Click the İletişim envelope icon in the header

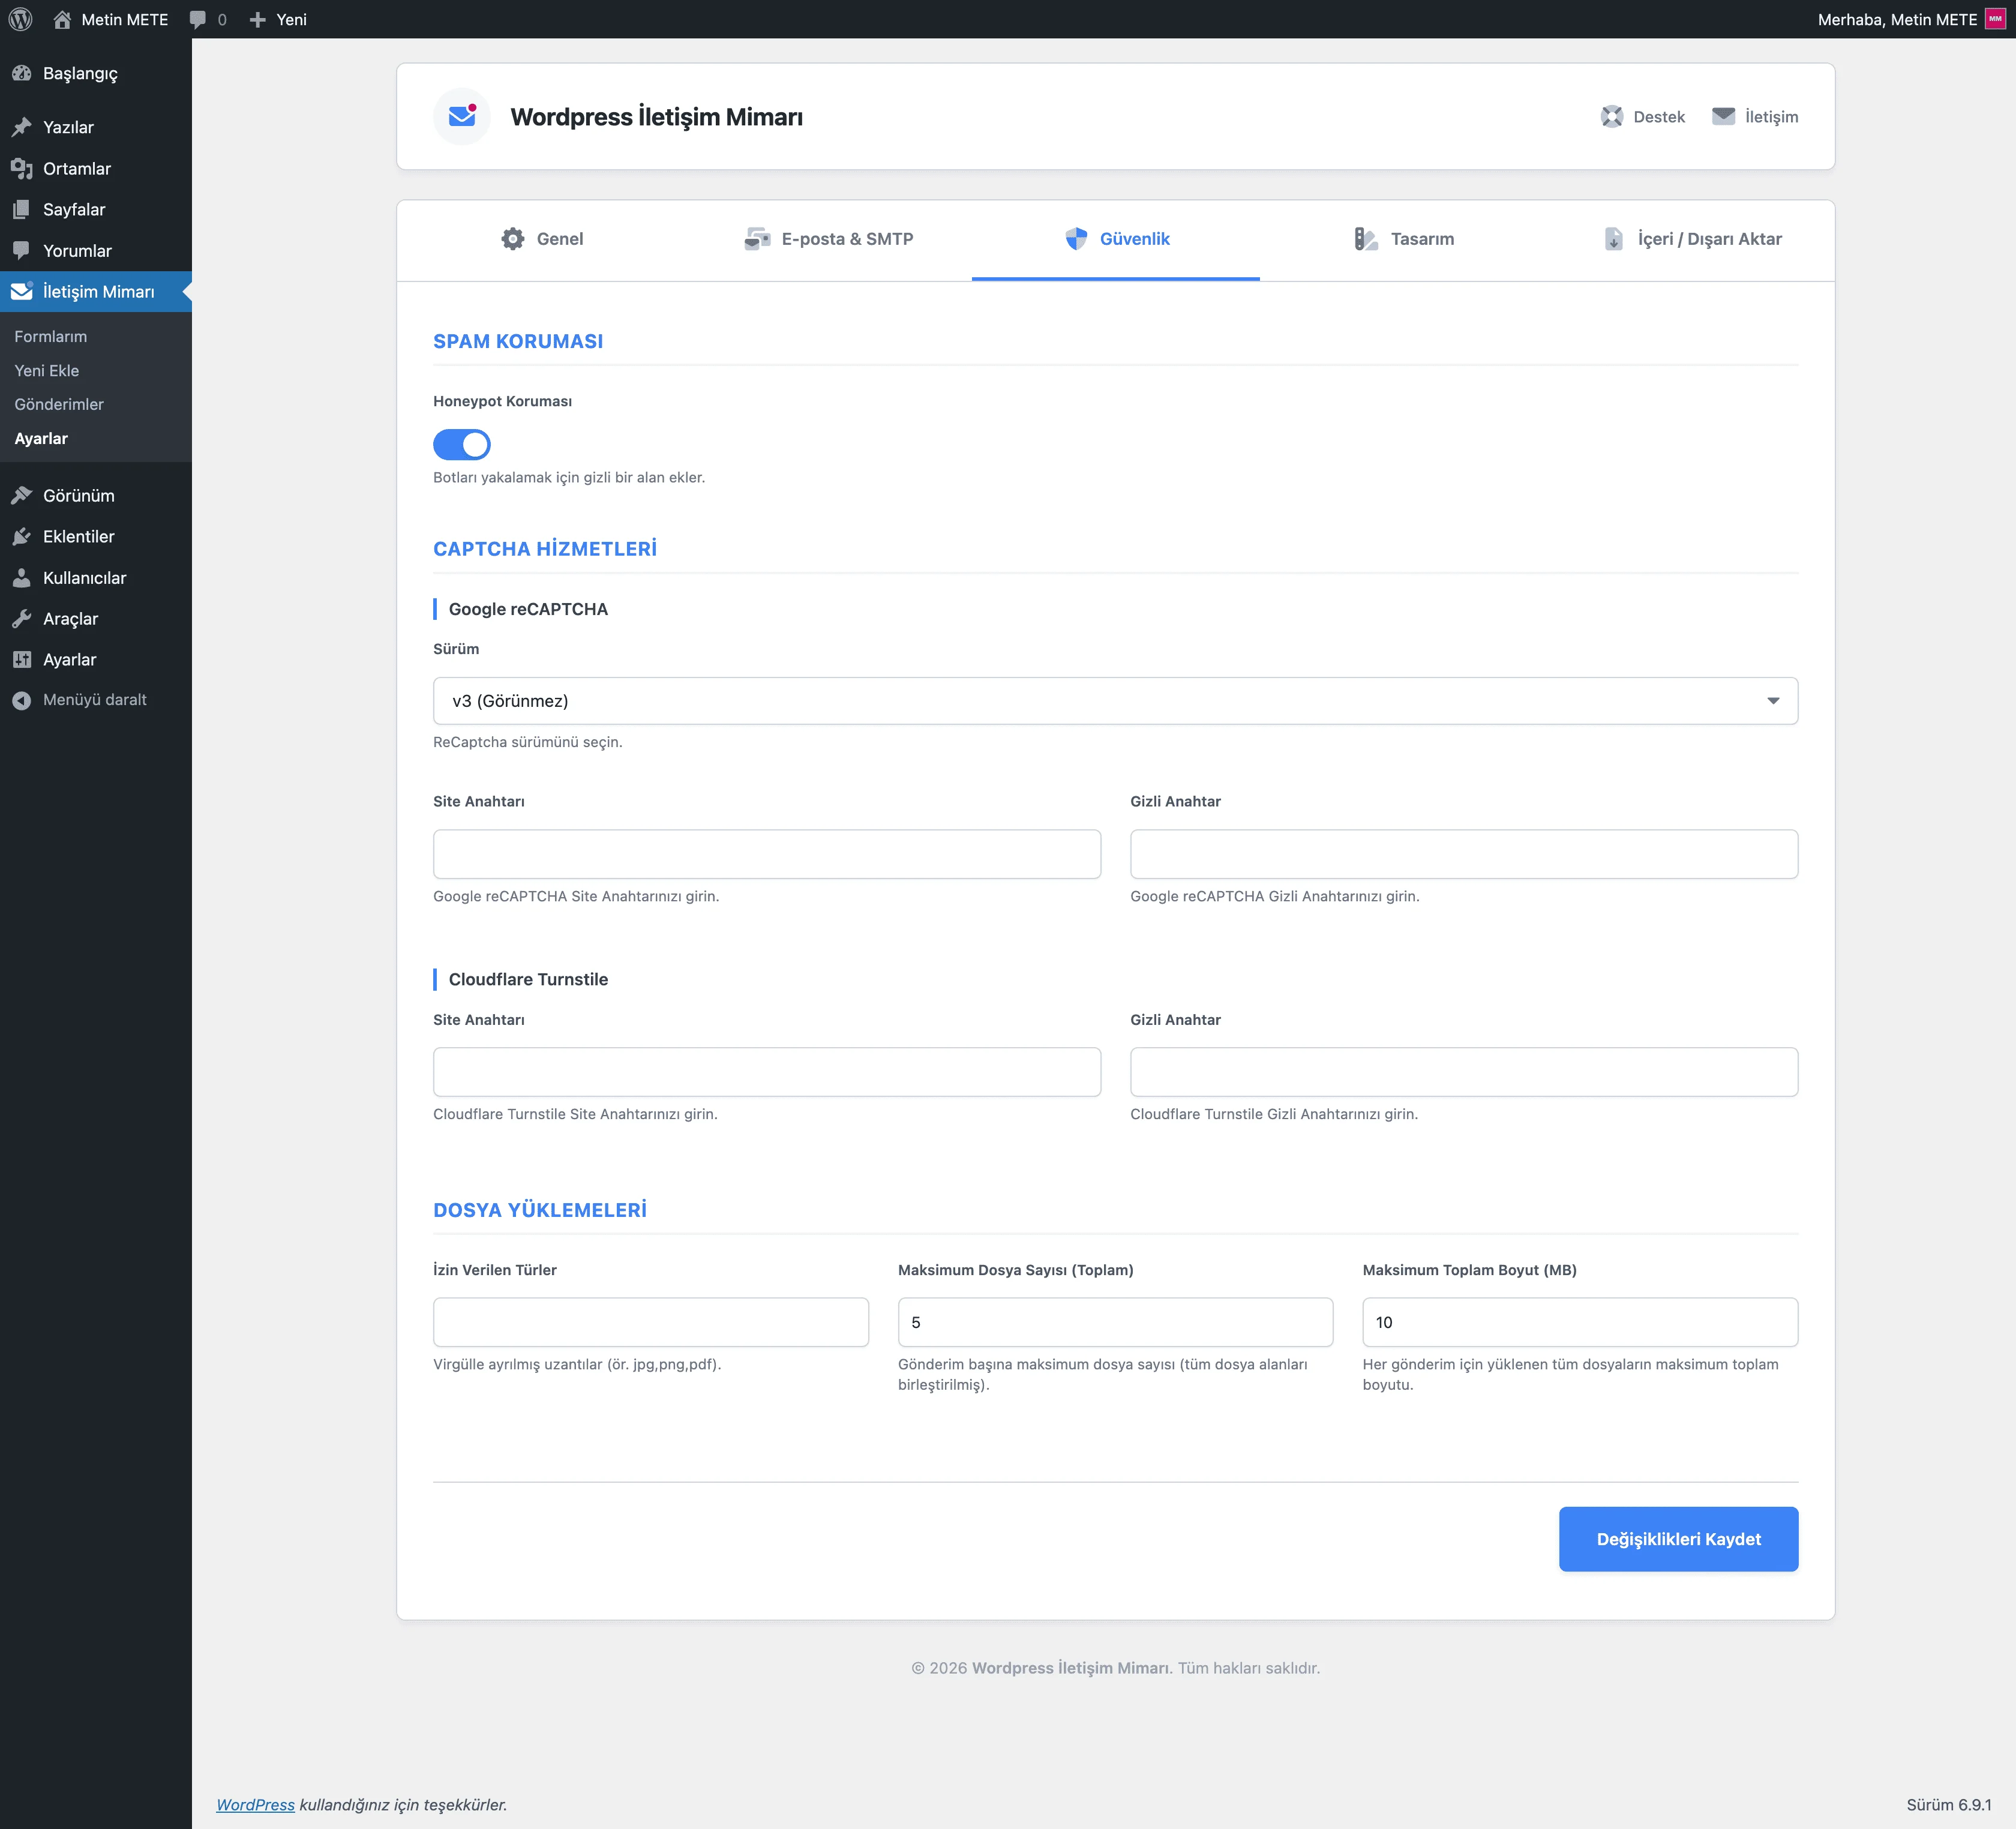[x=1723, y=116]
